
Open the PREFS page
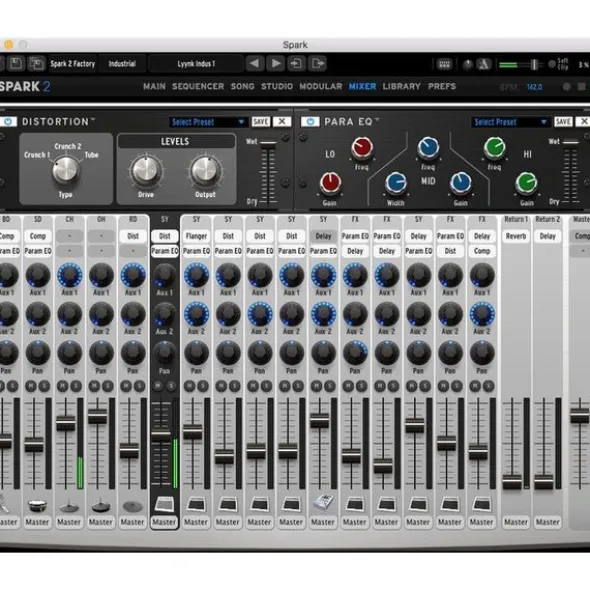tap(442, 86)
